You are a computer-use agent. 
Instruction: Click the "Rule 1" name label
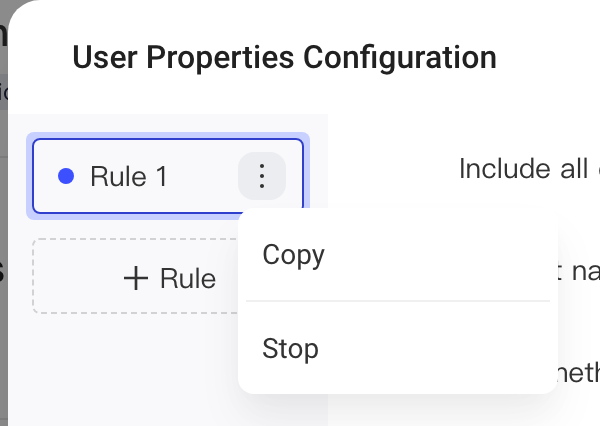129,176
